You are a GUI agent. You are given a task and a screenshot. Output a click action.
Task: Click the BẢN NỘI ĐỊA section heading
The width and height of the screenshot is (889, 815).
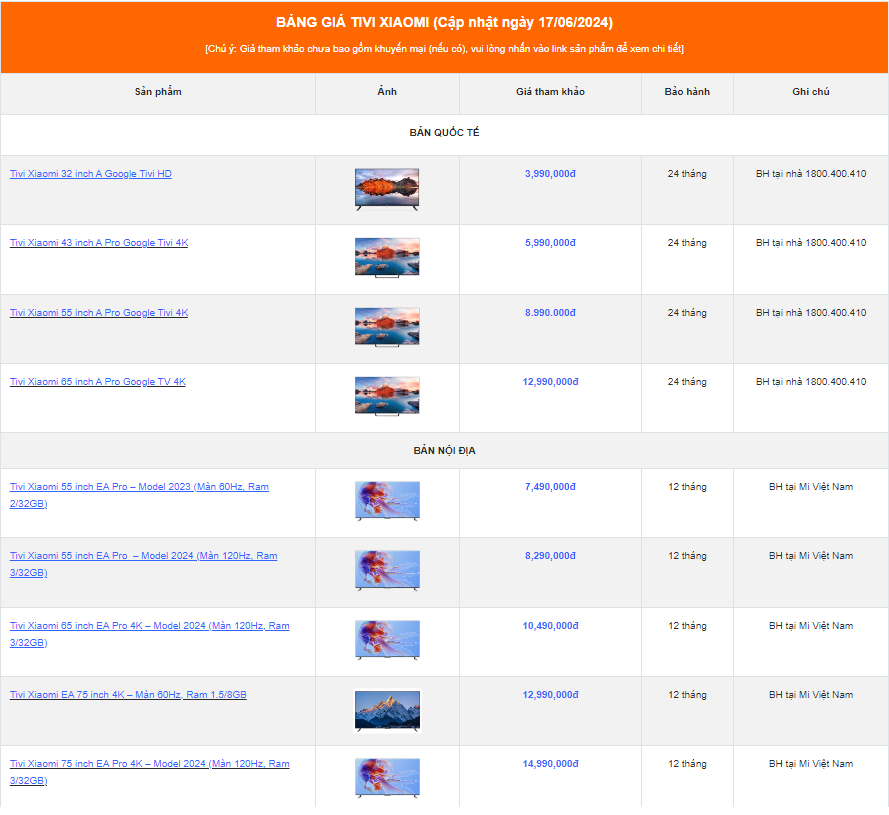click(444, 450)
